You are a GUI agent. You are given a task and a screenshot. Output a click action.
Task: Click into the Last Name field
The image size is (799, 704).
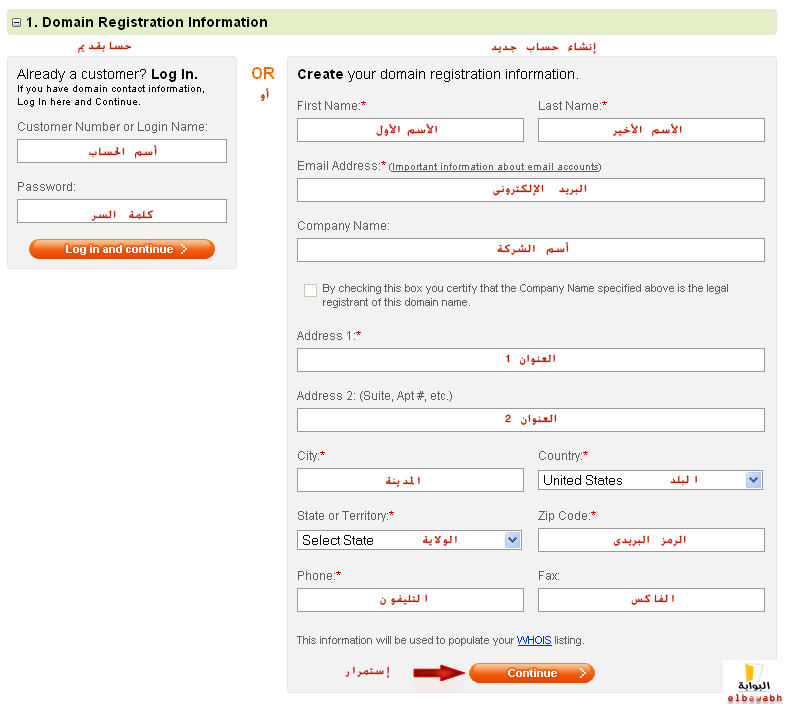pos(651,130)
